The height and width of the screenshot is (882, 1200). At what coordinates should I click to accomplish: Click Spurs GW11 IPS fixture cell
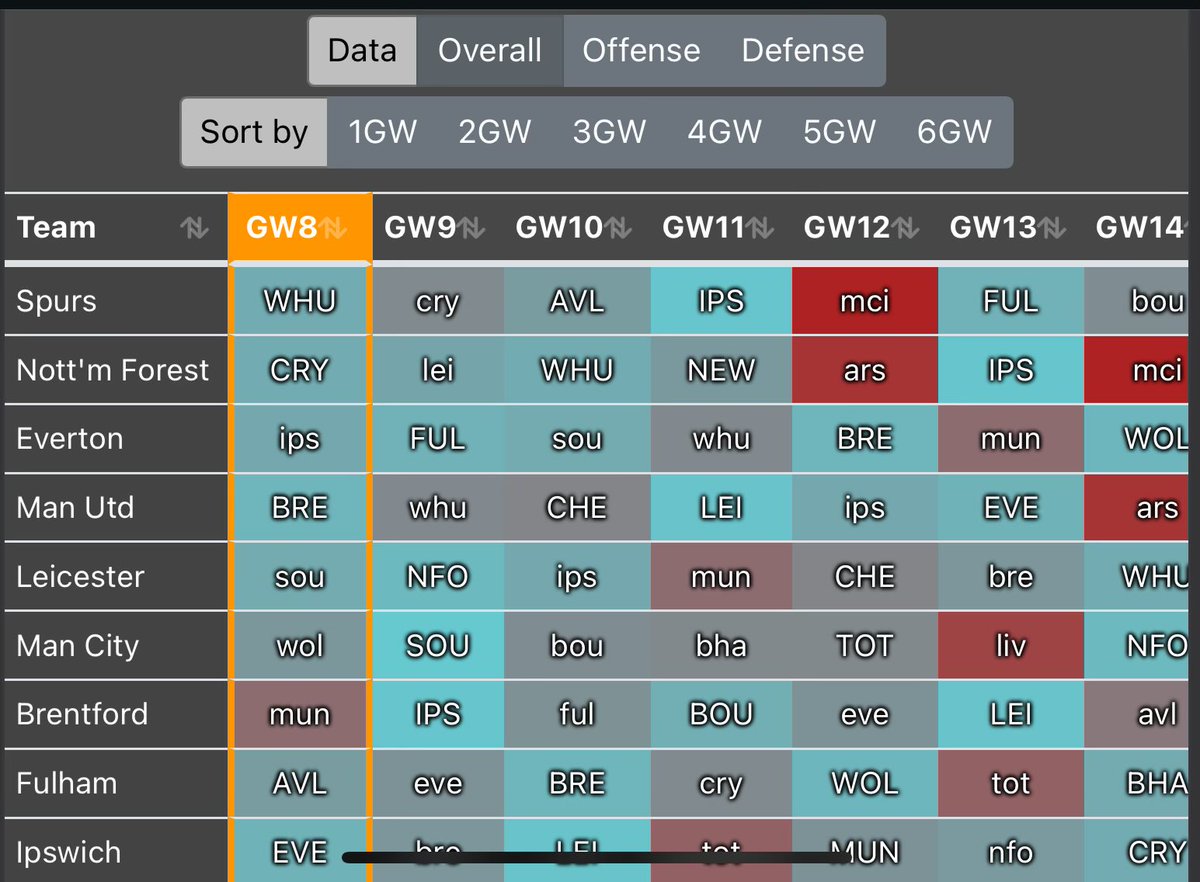coord(721,301)
